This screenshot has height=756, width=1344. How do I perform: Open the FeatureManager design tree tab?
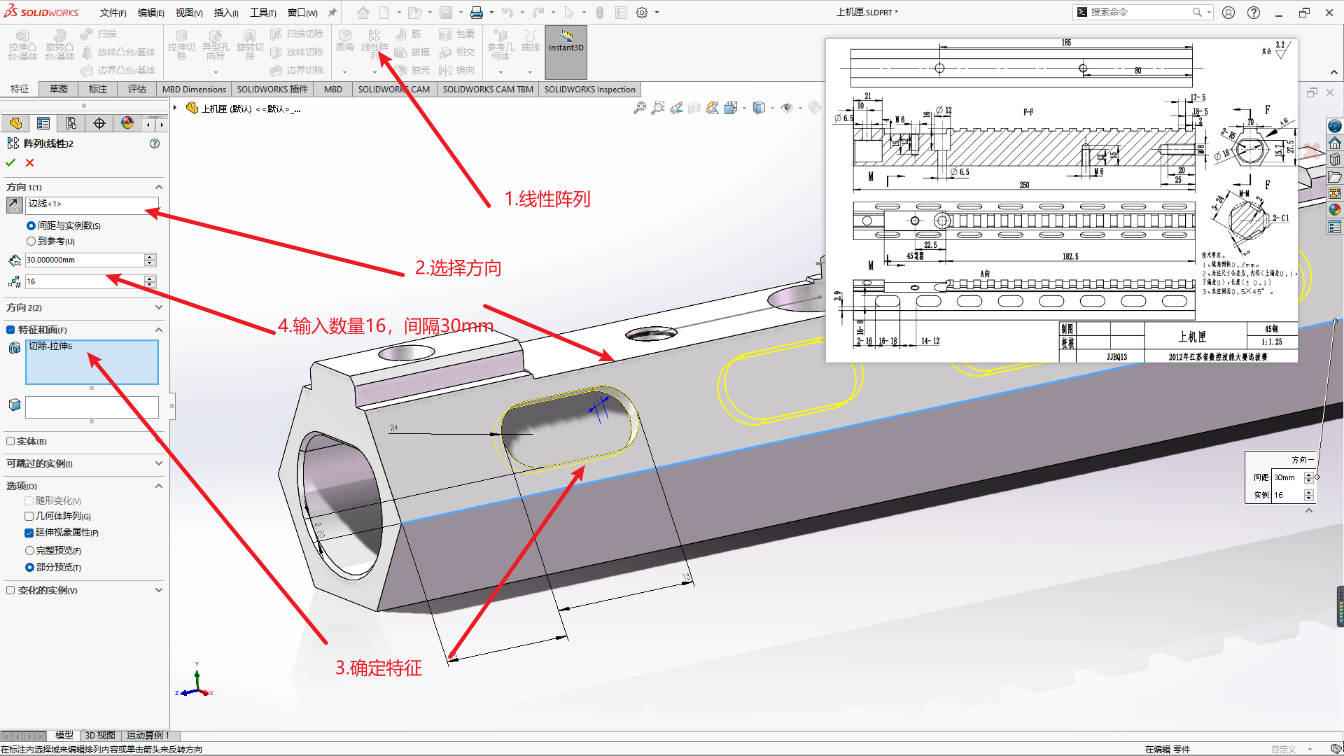pos(15,123)
